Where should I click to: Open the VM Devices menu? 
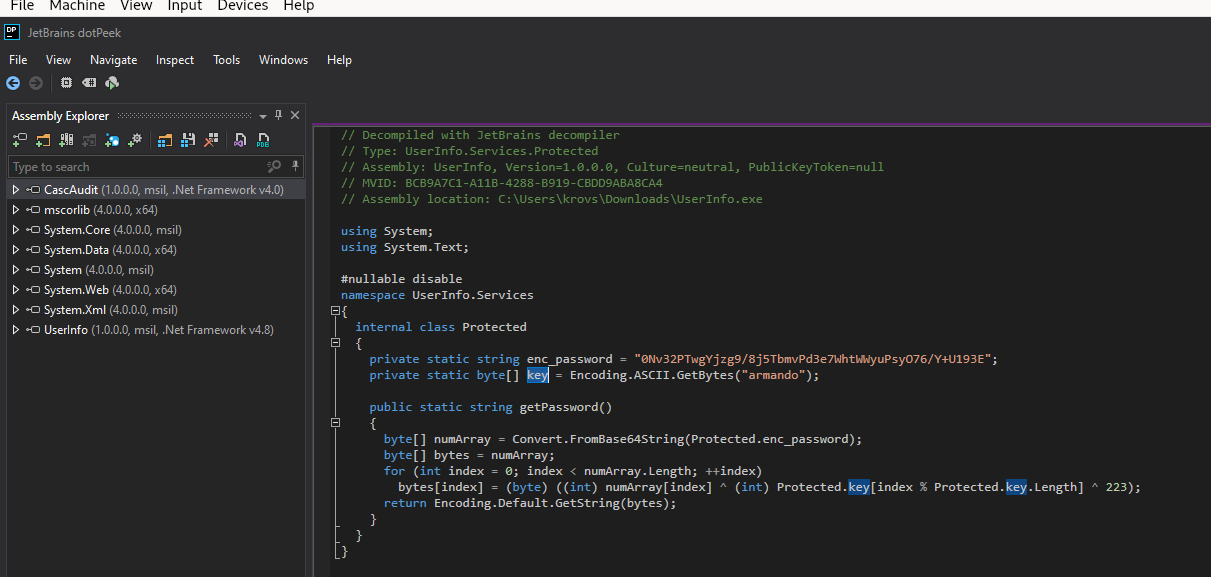[243, 6]
